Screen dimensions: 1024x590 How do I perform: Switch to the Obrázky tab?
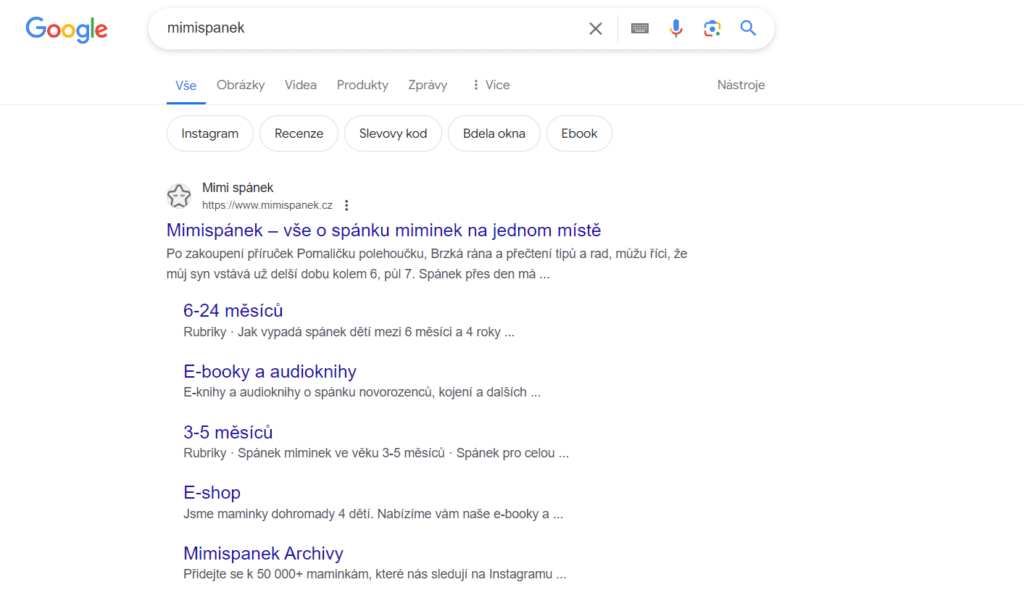click(x=241, y=85)
